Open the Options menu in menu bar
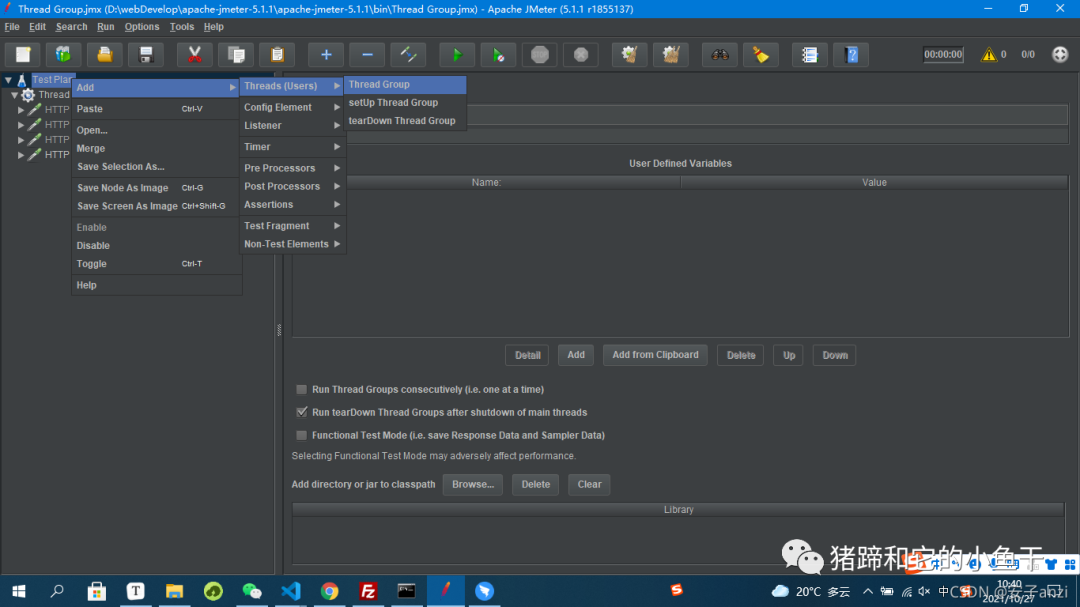The image size is (1080, 607). pyautogui.click(x=142, y=27)
